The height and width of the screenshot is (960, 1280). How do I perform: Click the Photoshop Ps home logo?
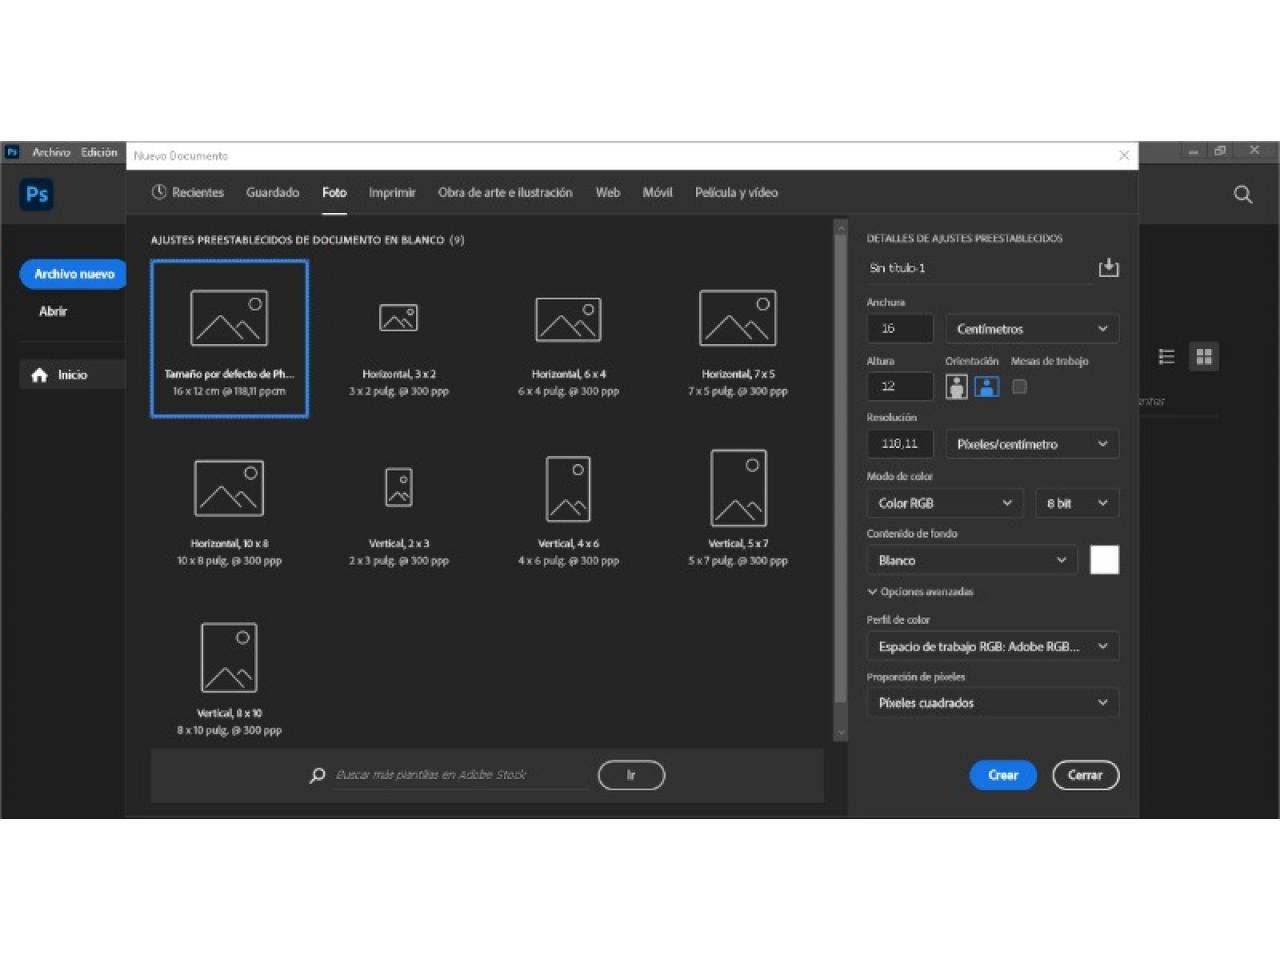(37, 194)
